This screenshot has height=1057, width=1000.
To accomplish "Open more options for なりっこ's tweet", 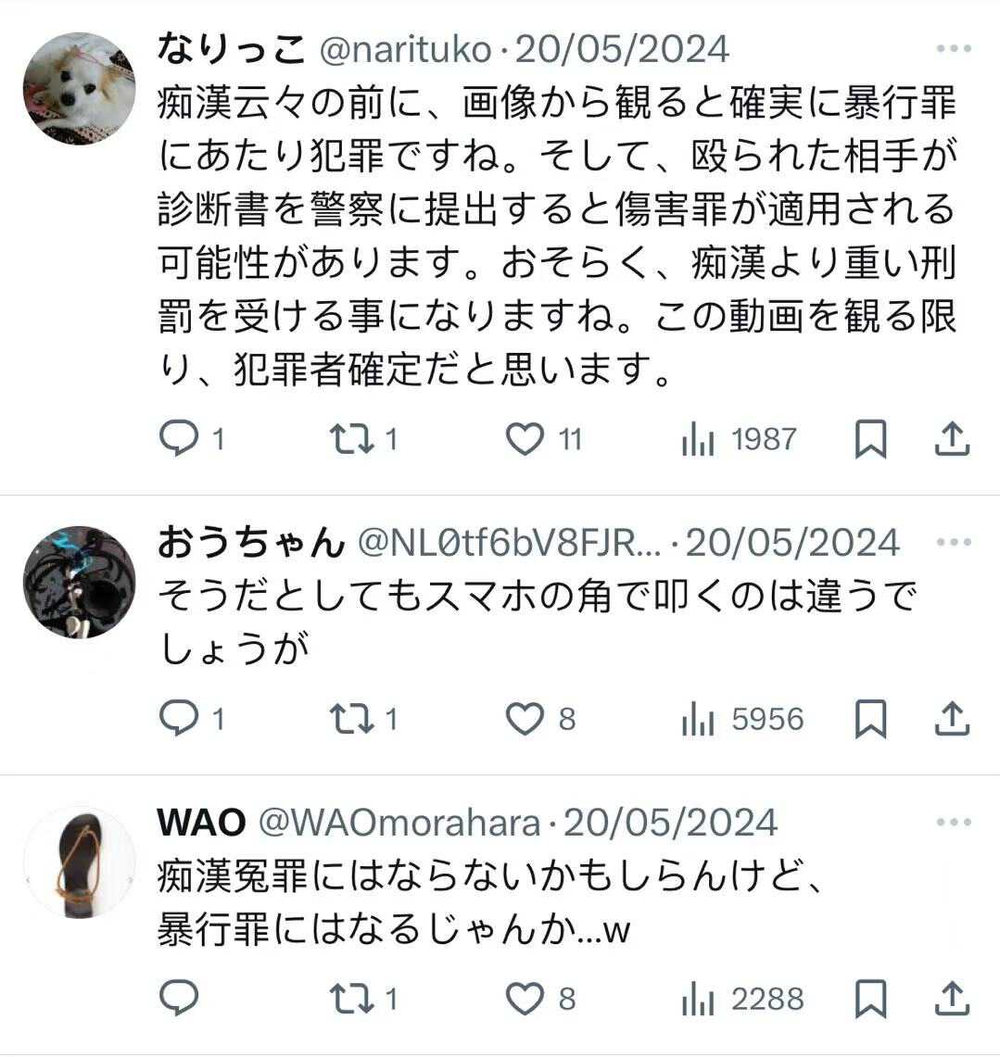I will point(953,49).
